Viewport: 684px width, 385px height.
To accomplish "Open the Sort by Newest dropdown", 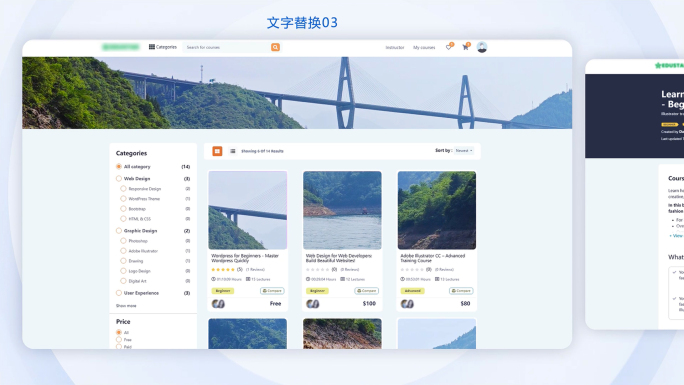I will coord(464,150).
